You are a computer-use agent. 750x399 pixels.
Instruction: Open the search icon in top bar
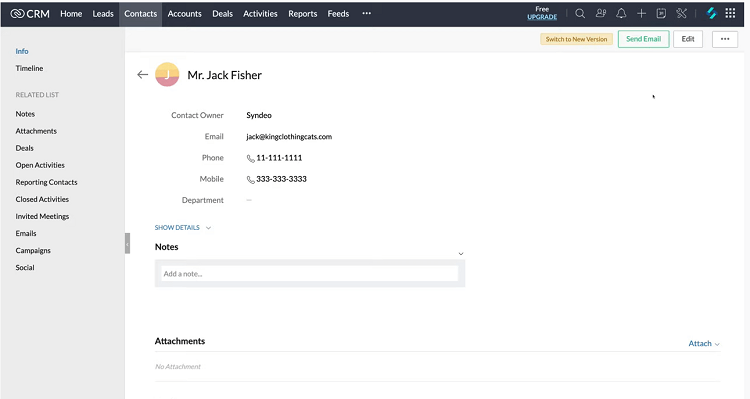(580, 14)
